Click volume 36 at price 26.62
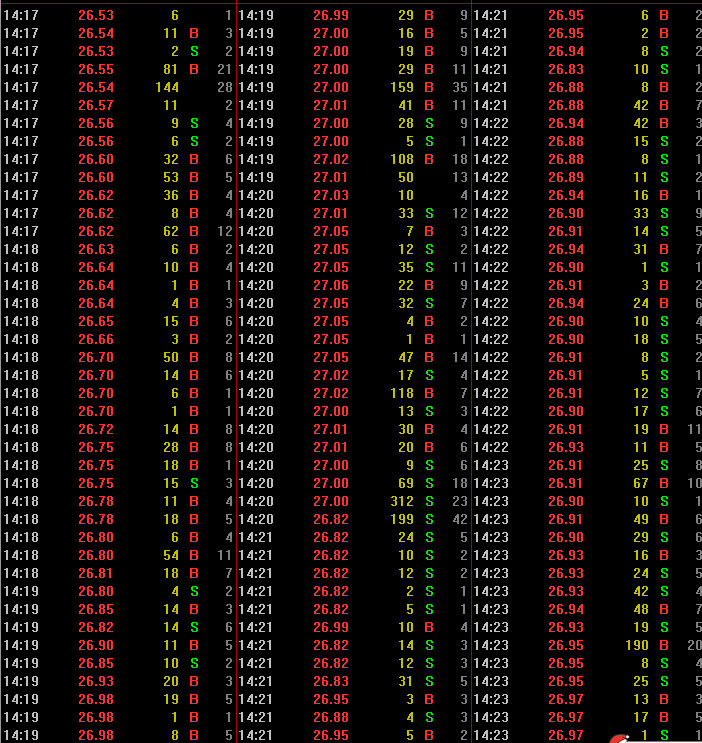Screen dimensions: 702x743 point(171,195)
